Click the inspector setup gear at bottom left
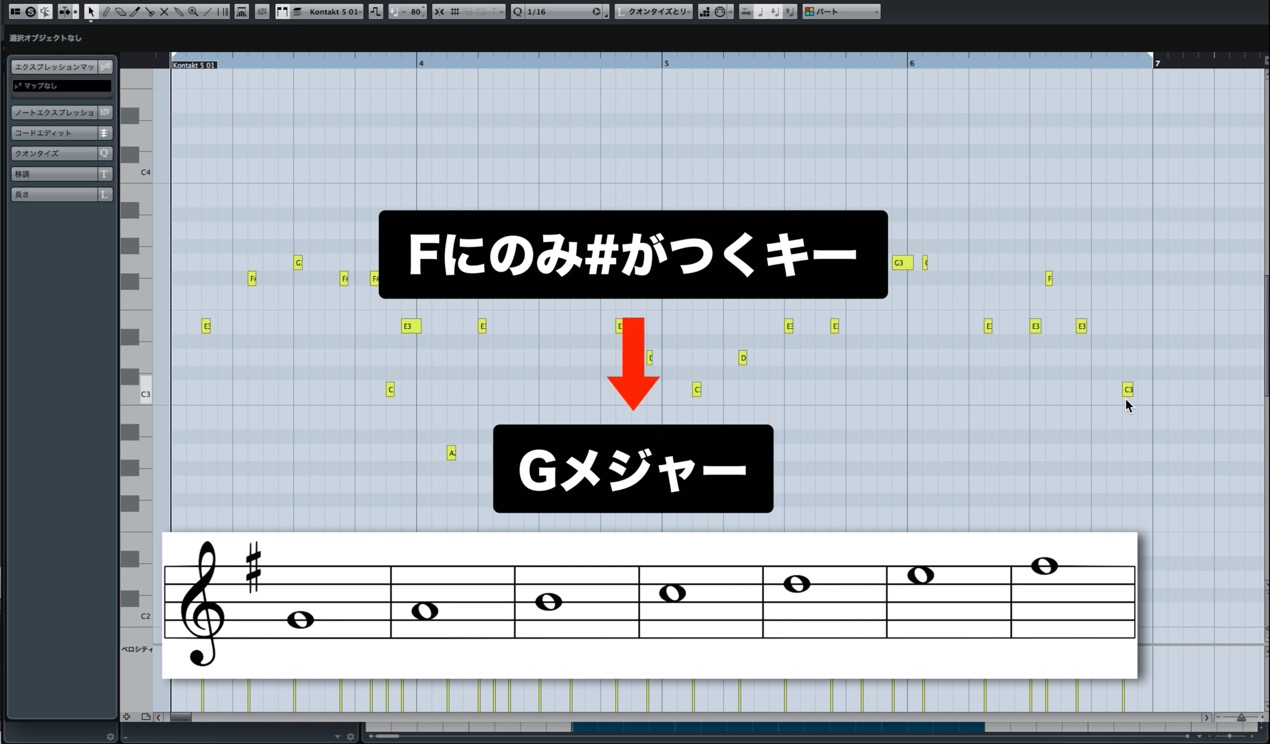 point(111,737)
